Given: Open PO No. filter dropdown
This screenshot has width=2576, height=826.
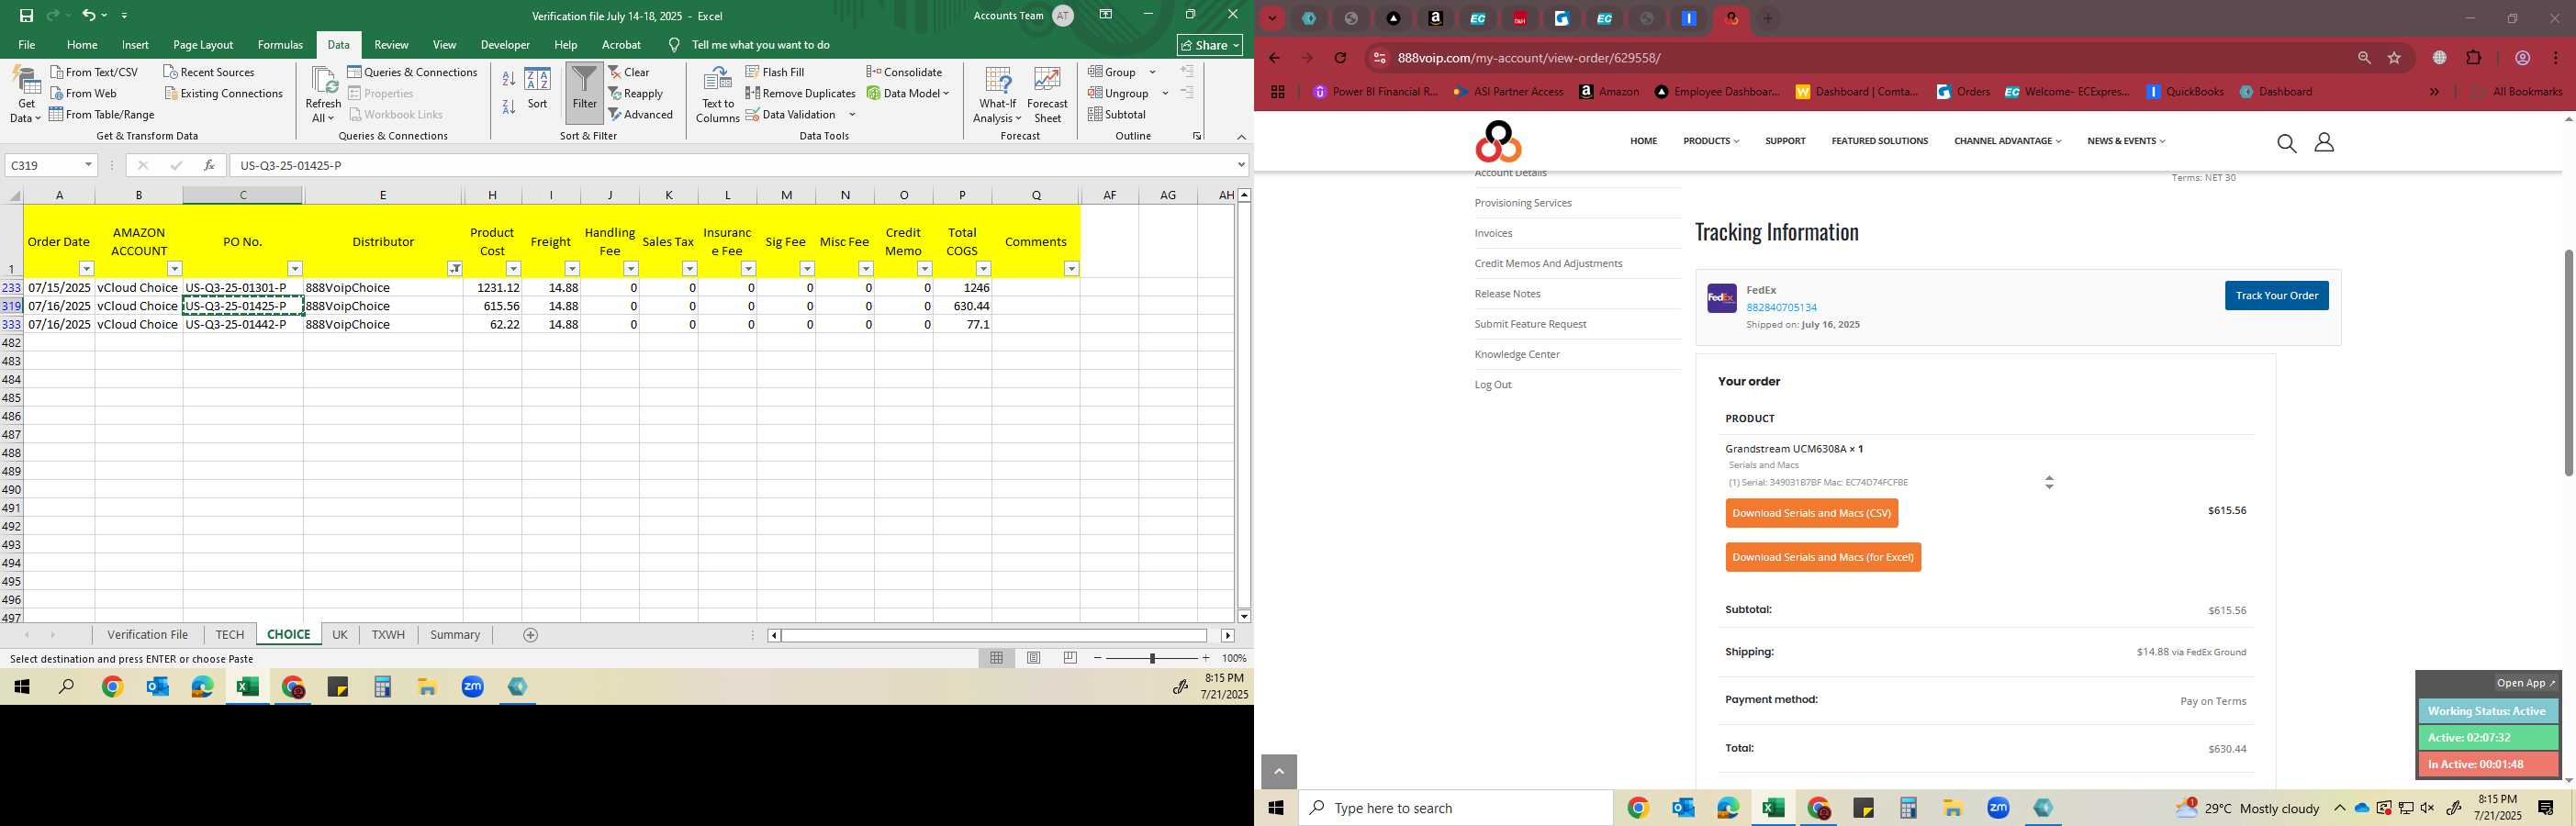Looking at the screenshot, I should pos(295,269).
